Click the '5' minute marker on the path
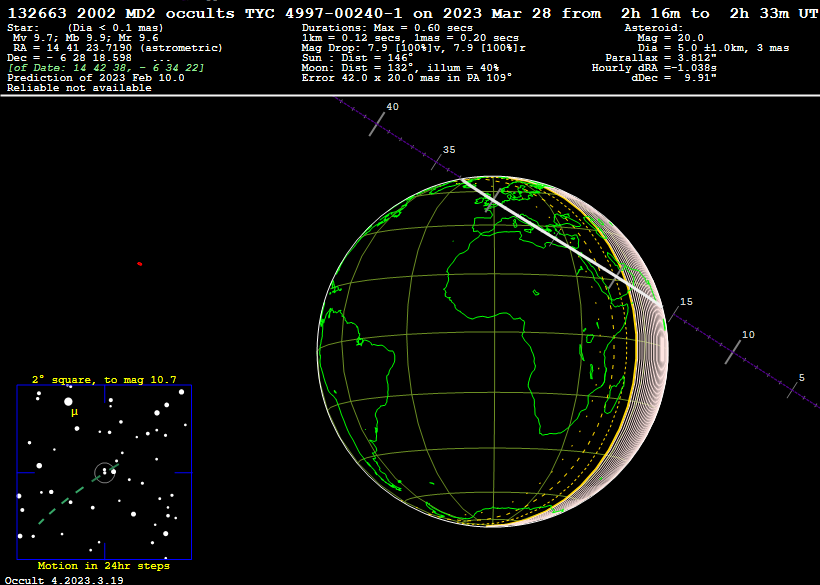 coord(802,378)
